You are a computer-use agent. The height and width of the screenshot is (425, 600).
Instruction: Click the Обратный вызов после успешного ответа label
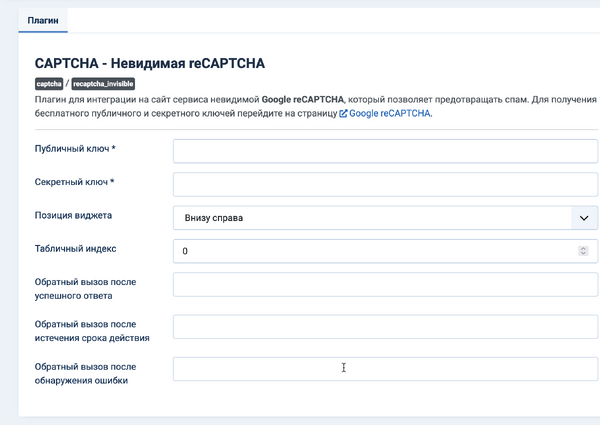(x=85, y=289)
